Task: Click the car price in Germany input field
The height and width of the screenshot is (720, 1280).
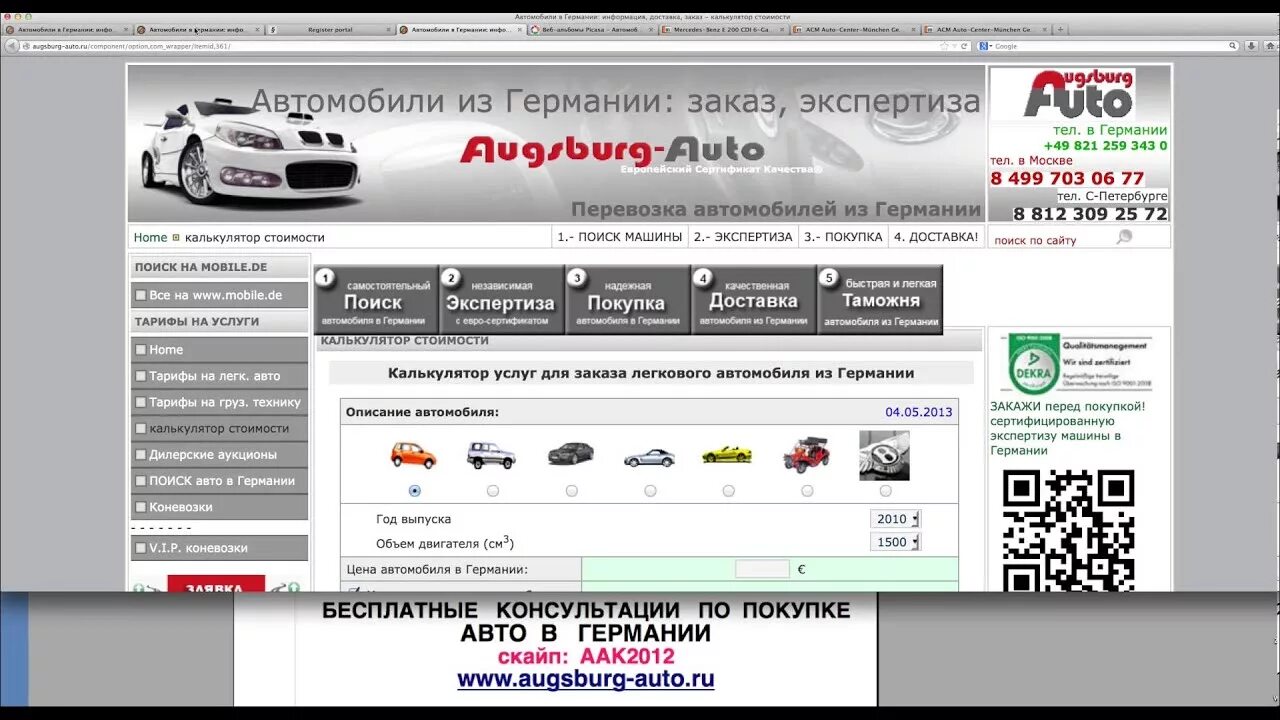Action: [x=762, y=569]
